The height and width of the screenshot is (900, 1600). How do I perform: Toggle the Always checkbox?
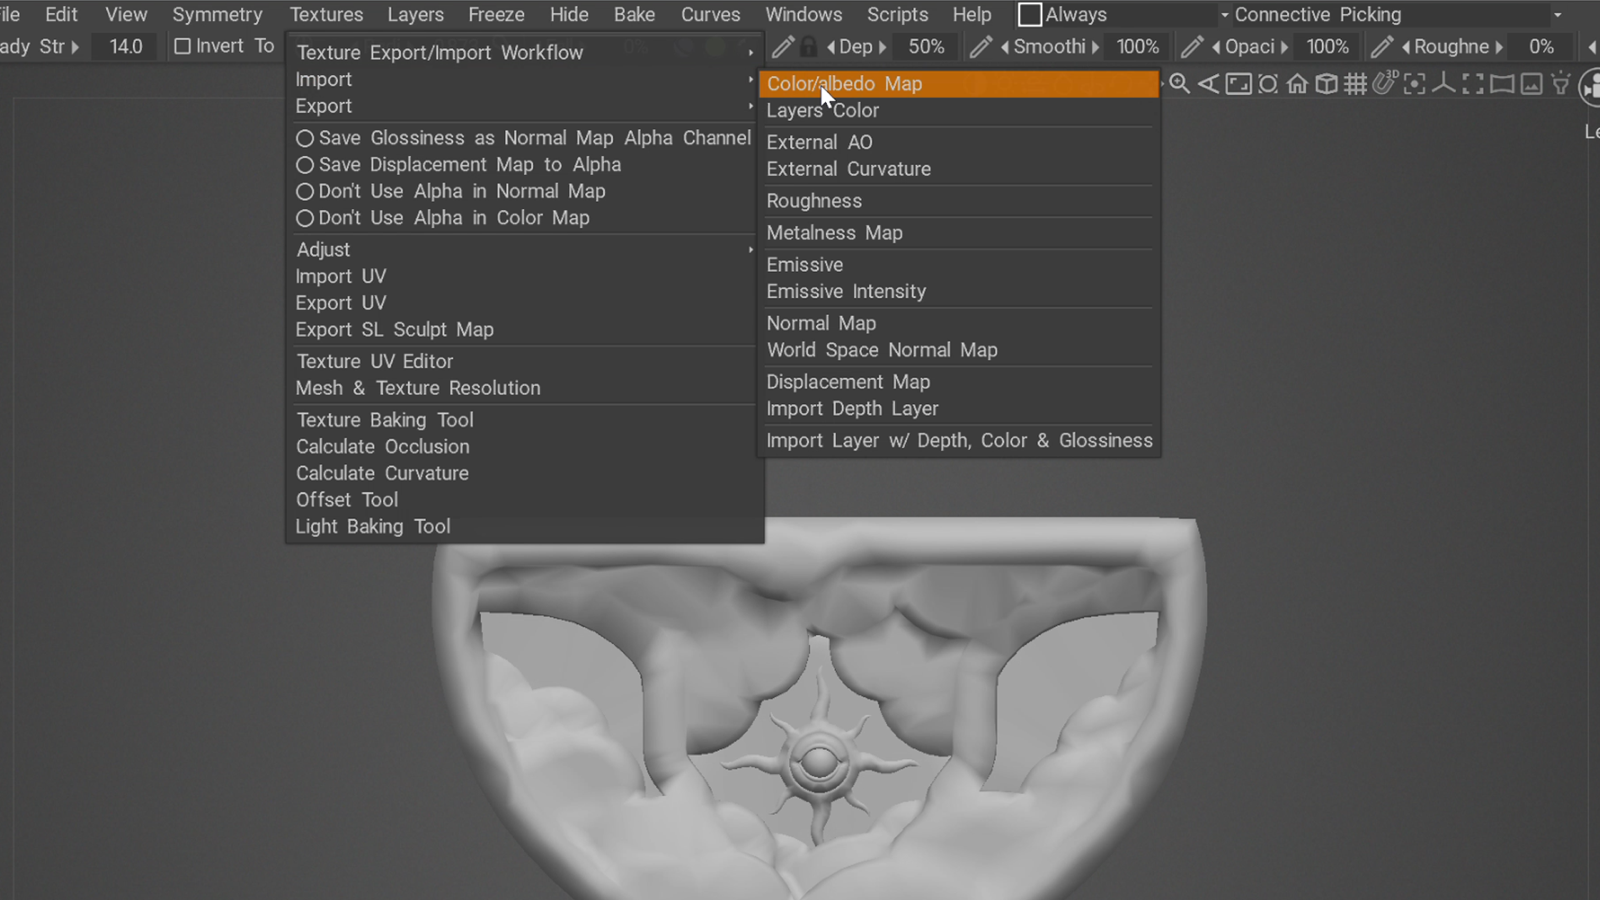(1030, 15)
